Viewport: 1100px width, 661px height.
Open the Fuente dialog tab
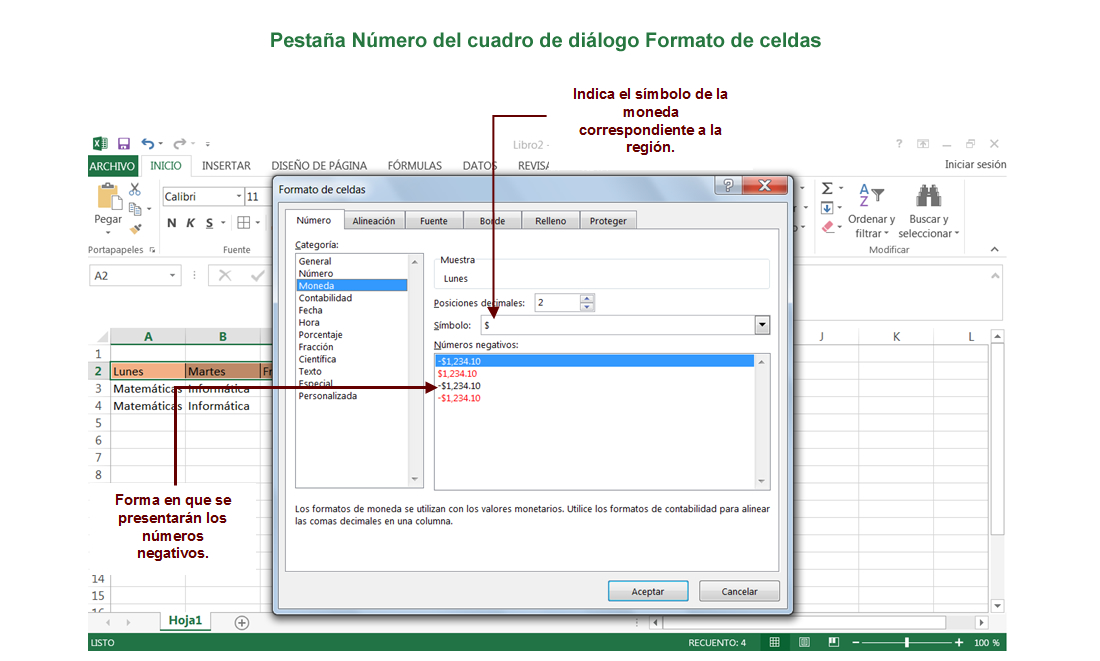coord(434,220)
